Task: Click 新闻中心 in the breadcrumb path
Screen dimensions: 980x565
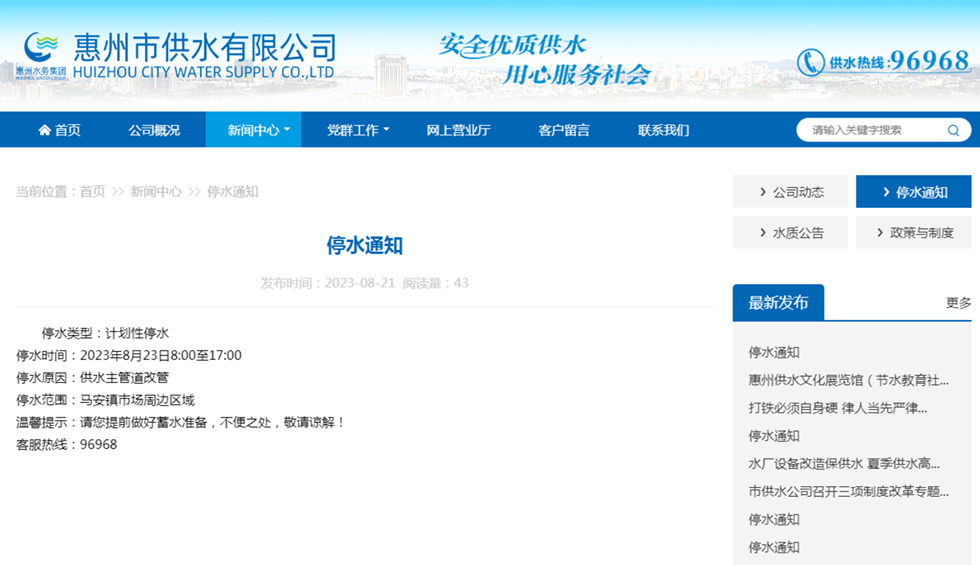Action: point(156,192)
